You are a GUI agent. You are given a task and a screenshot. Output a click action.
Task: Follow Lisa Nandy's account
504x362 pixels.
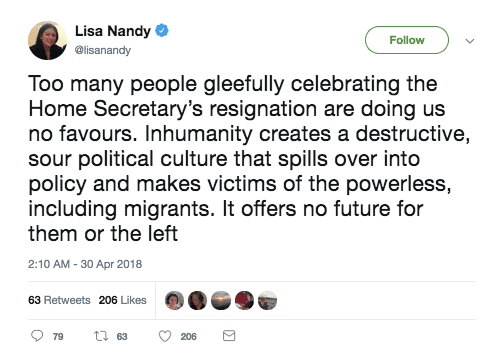407,40
